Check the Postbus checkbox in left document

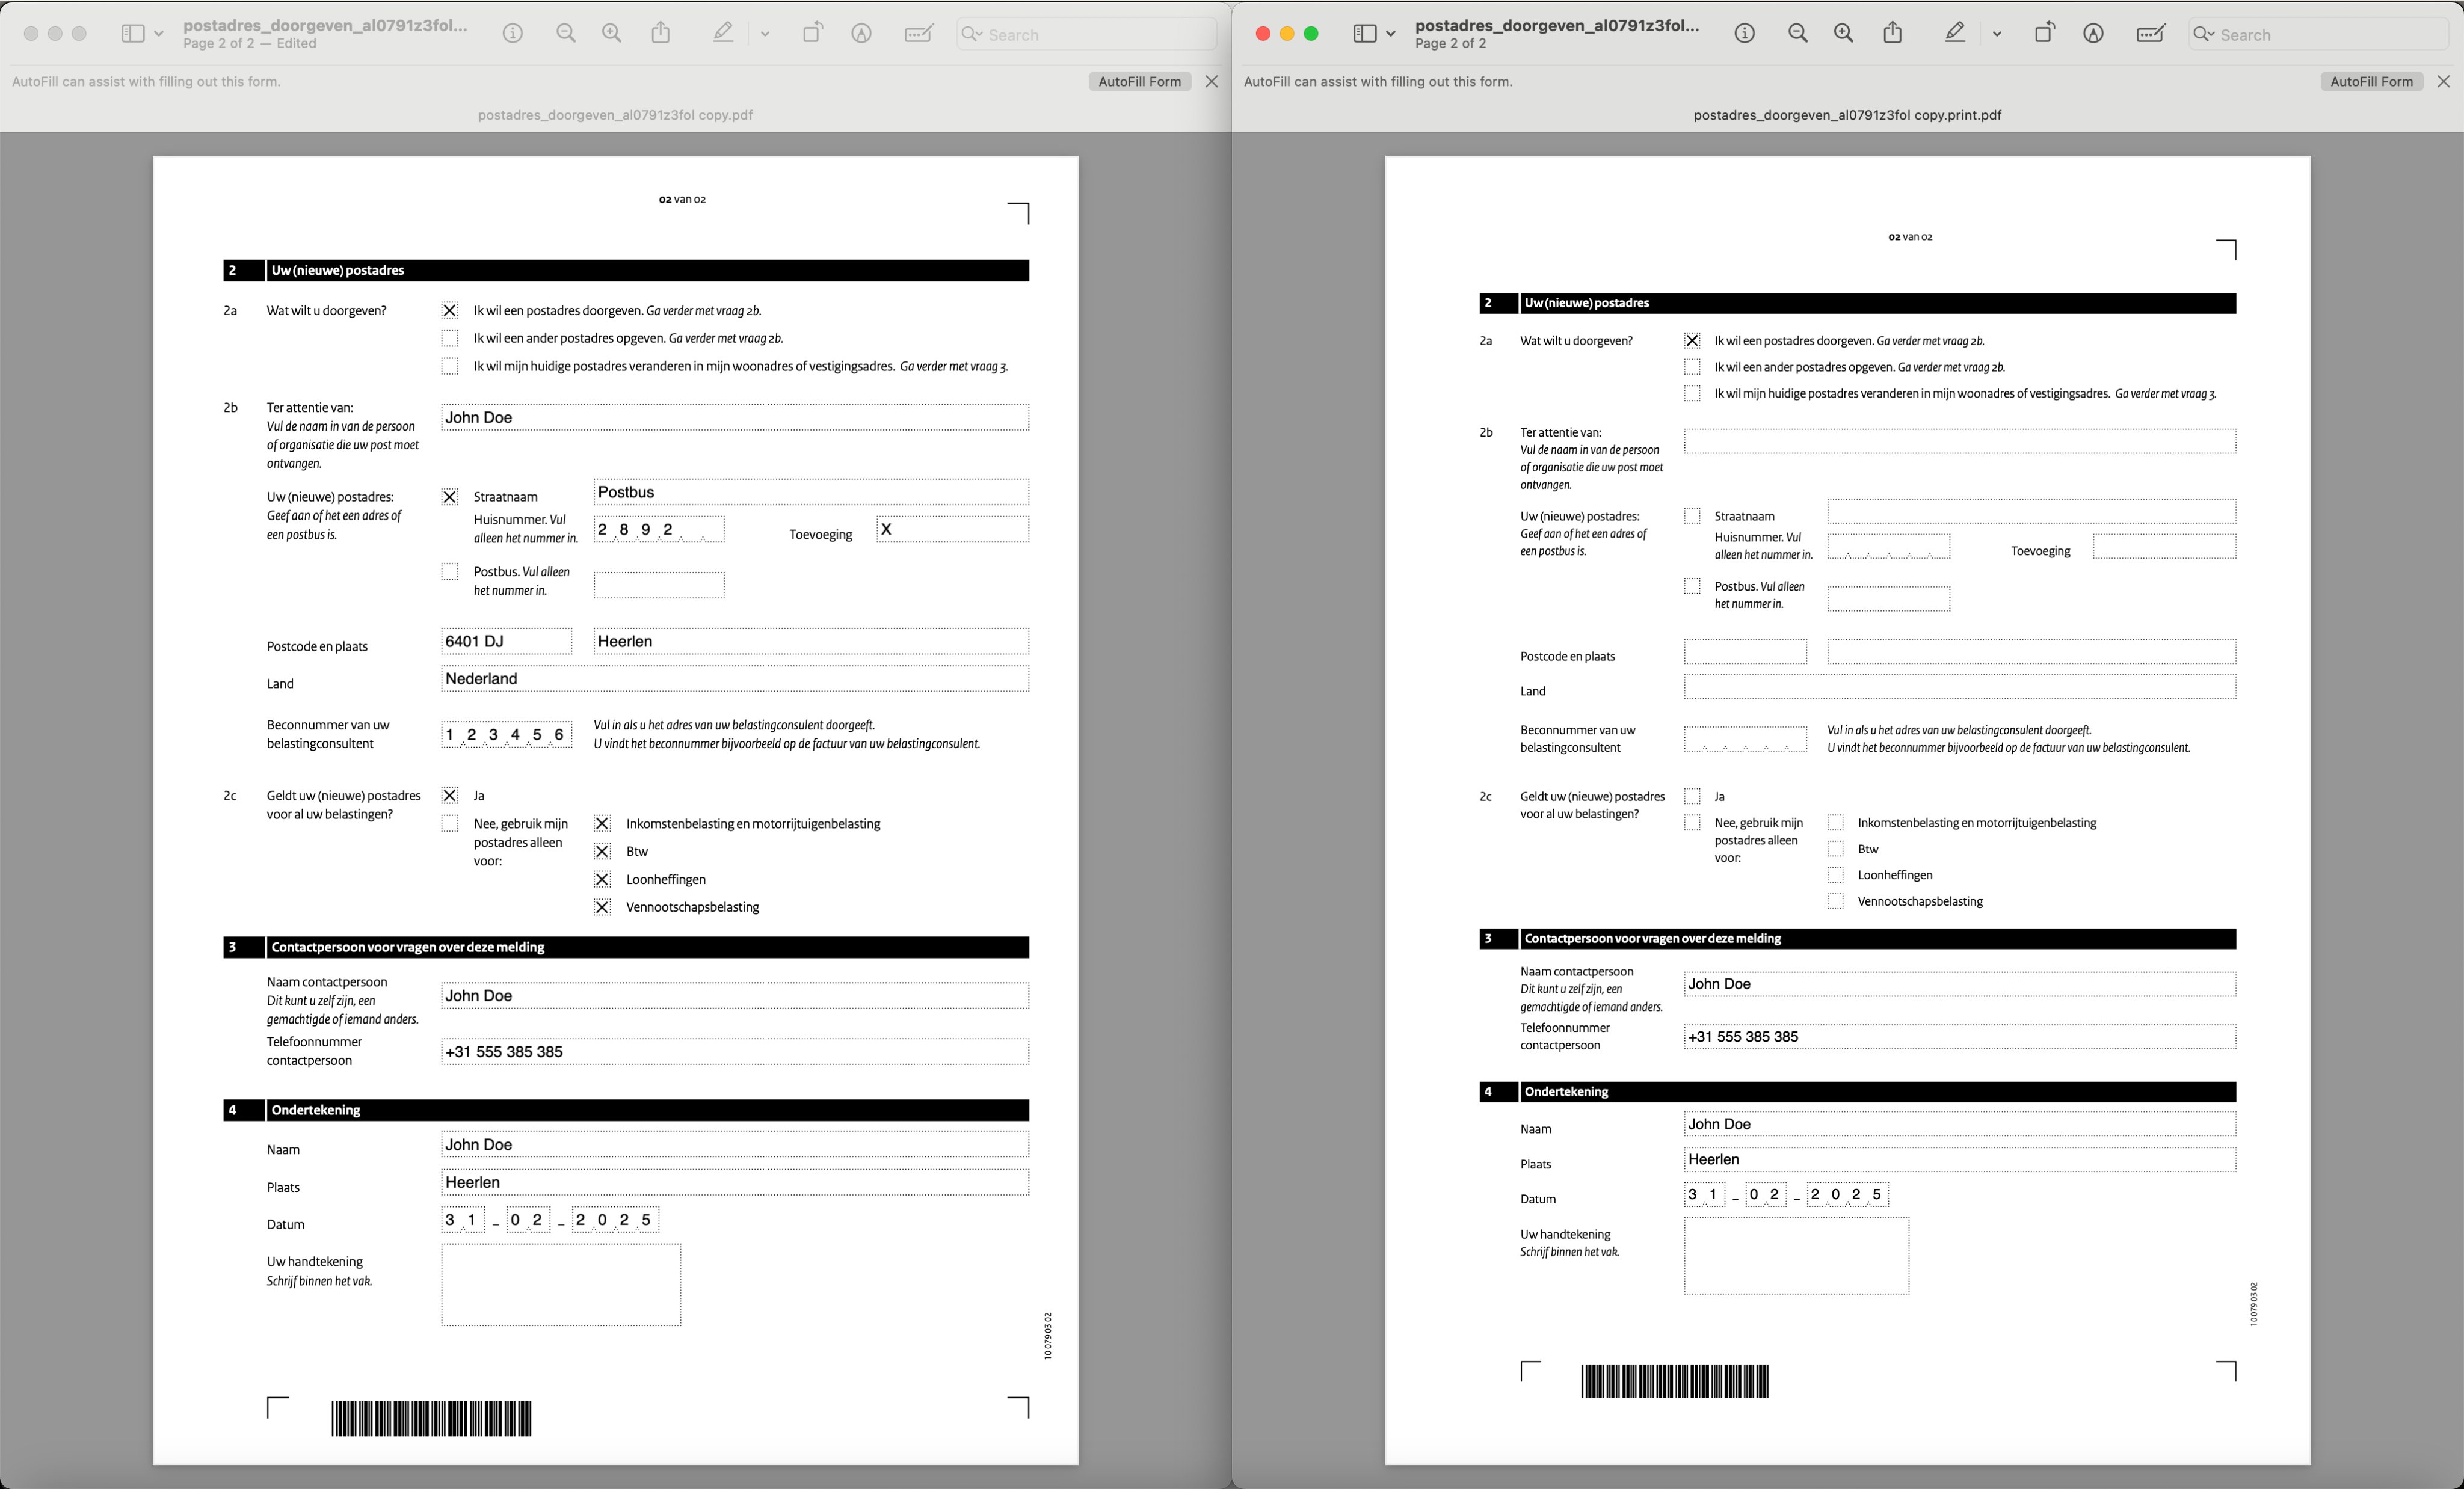point(450,571)
